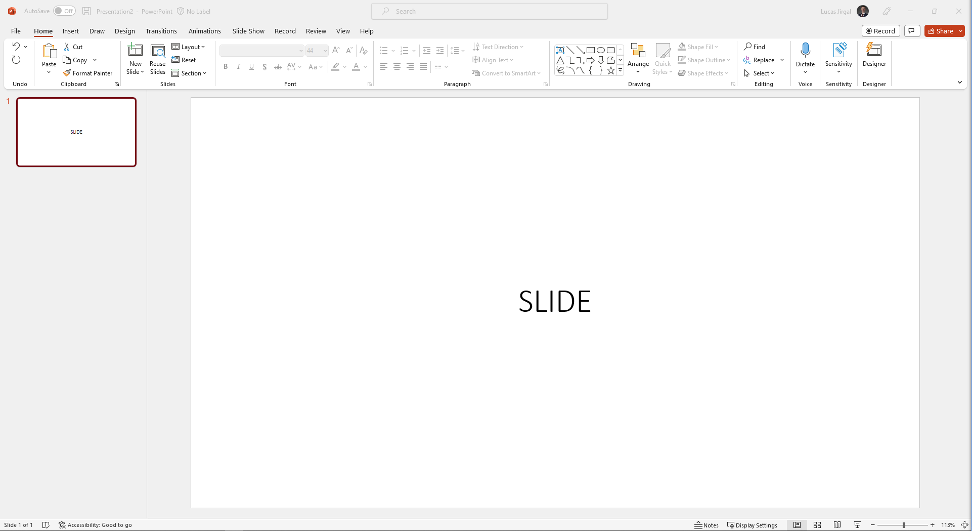Start Dictate with the microphone icon
The width and height of the screenshot is (972, 531).
coord(805,51)
